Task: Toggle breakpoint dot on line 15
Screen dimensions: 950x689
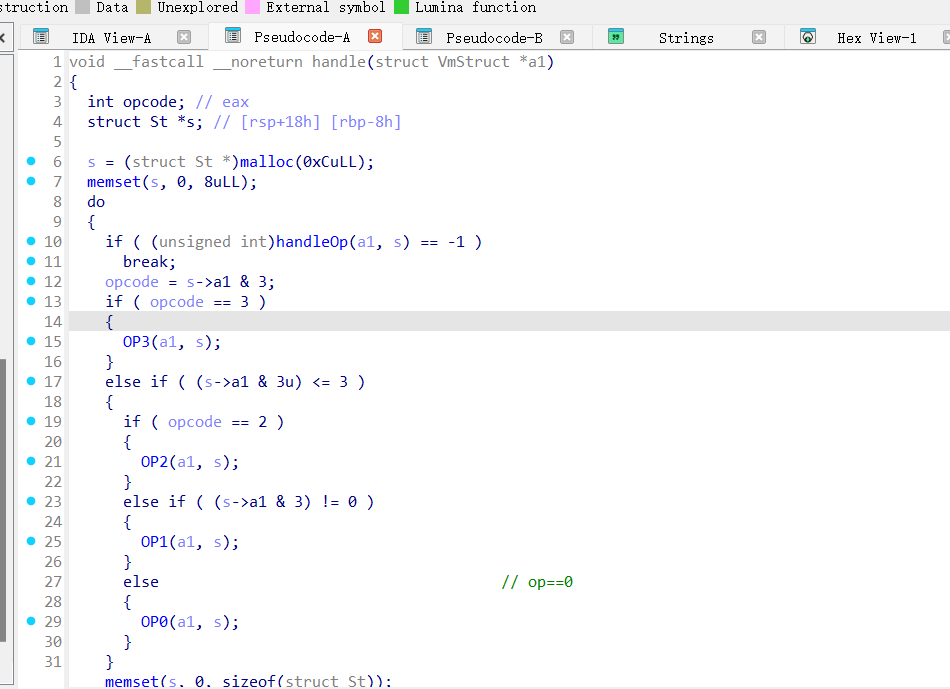Action: point(31,341)
